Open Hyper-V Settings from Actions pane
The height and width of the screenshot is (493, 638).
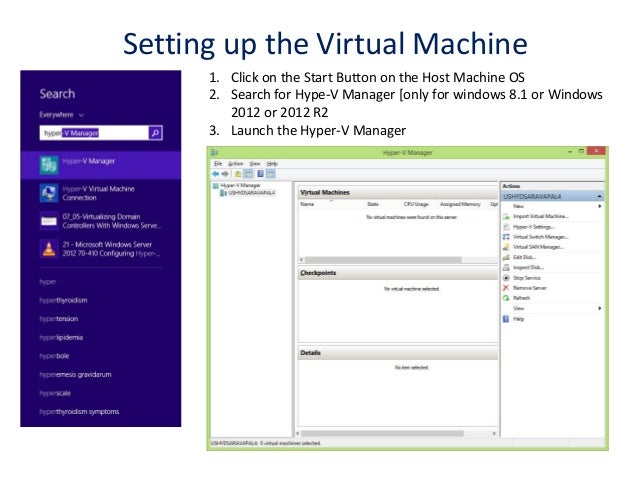point(533,227)
